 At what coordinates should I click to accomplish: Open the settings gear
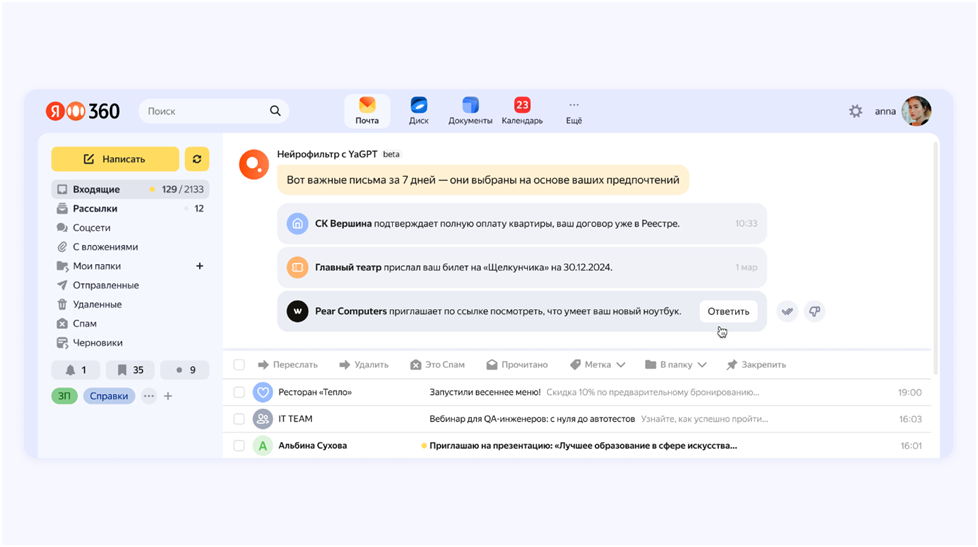click(x=856, y=111)
